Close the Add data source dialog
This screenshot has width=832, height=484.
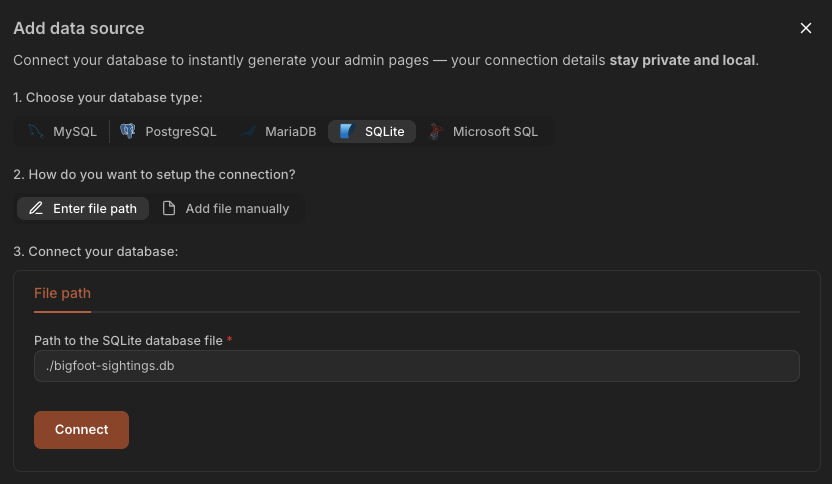pos(805,28)
